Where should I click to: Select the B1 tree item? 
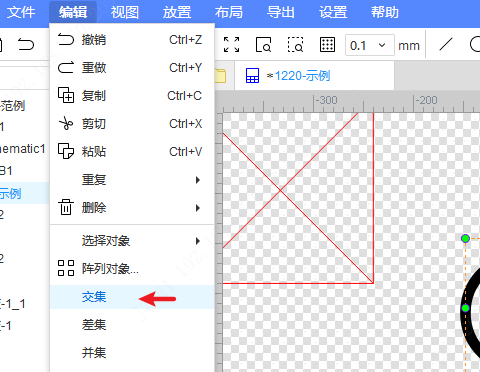6,171
